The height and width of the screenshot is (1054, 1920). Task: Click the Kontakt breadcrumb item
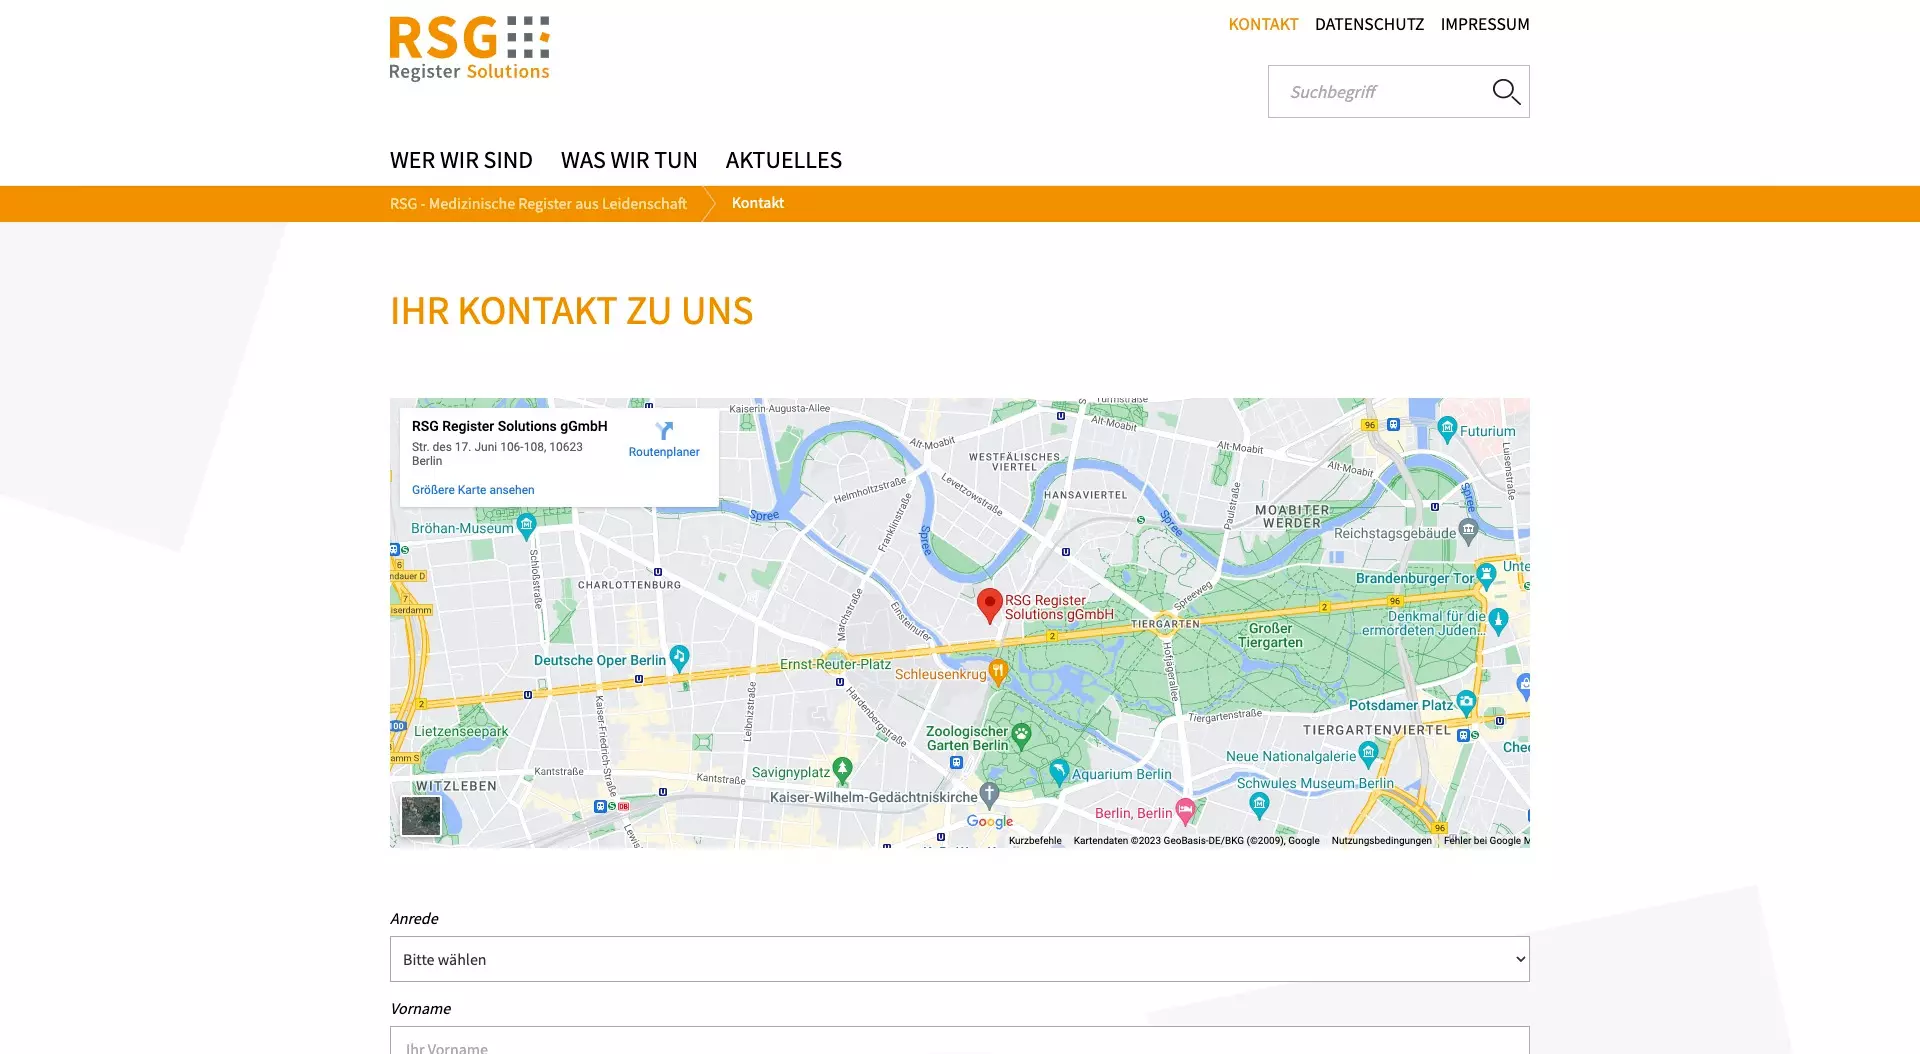758,203
